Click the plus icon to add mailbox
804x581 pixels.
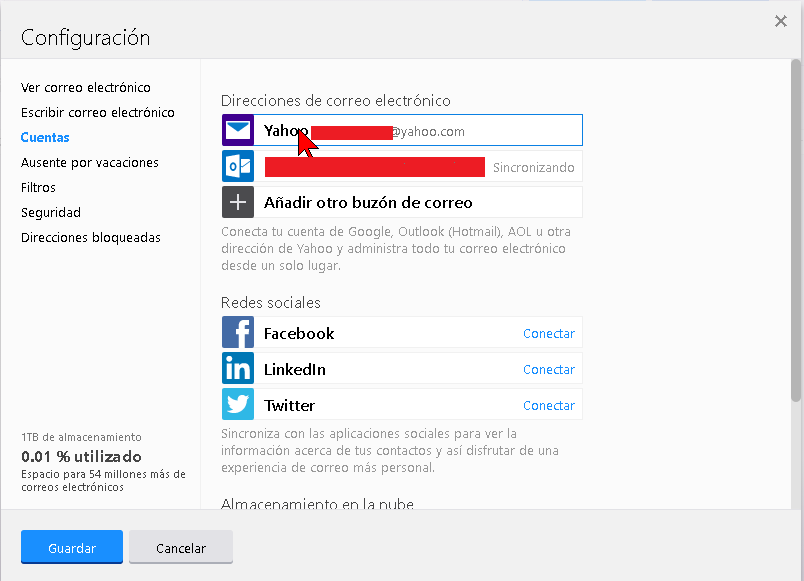click(x=238, y=202)
